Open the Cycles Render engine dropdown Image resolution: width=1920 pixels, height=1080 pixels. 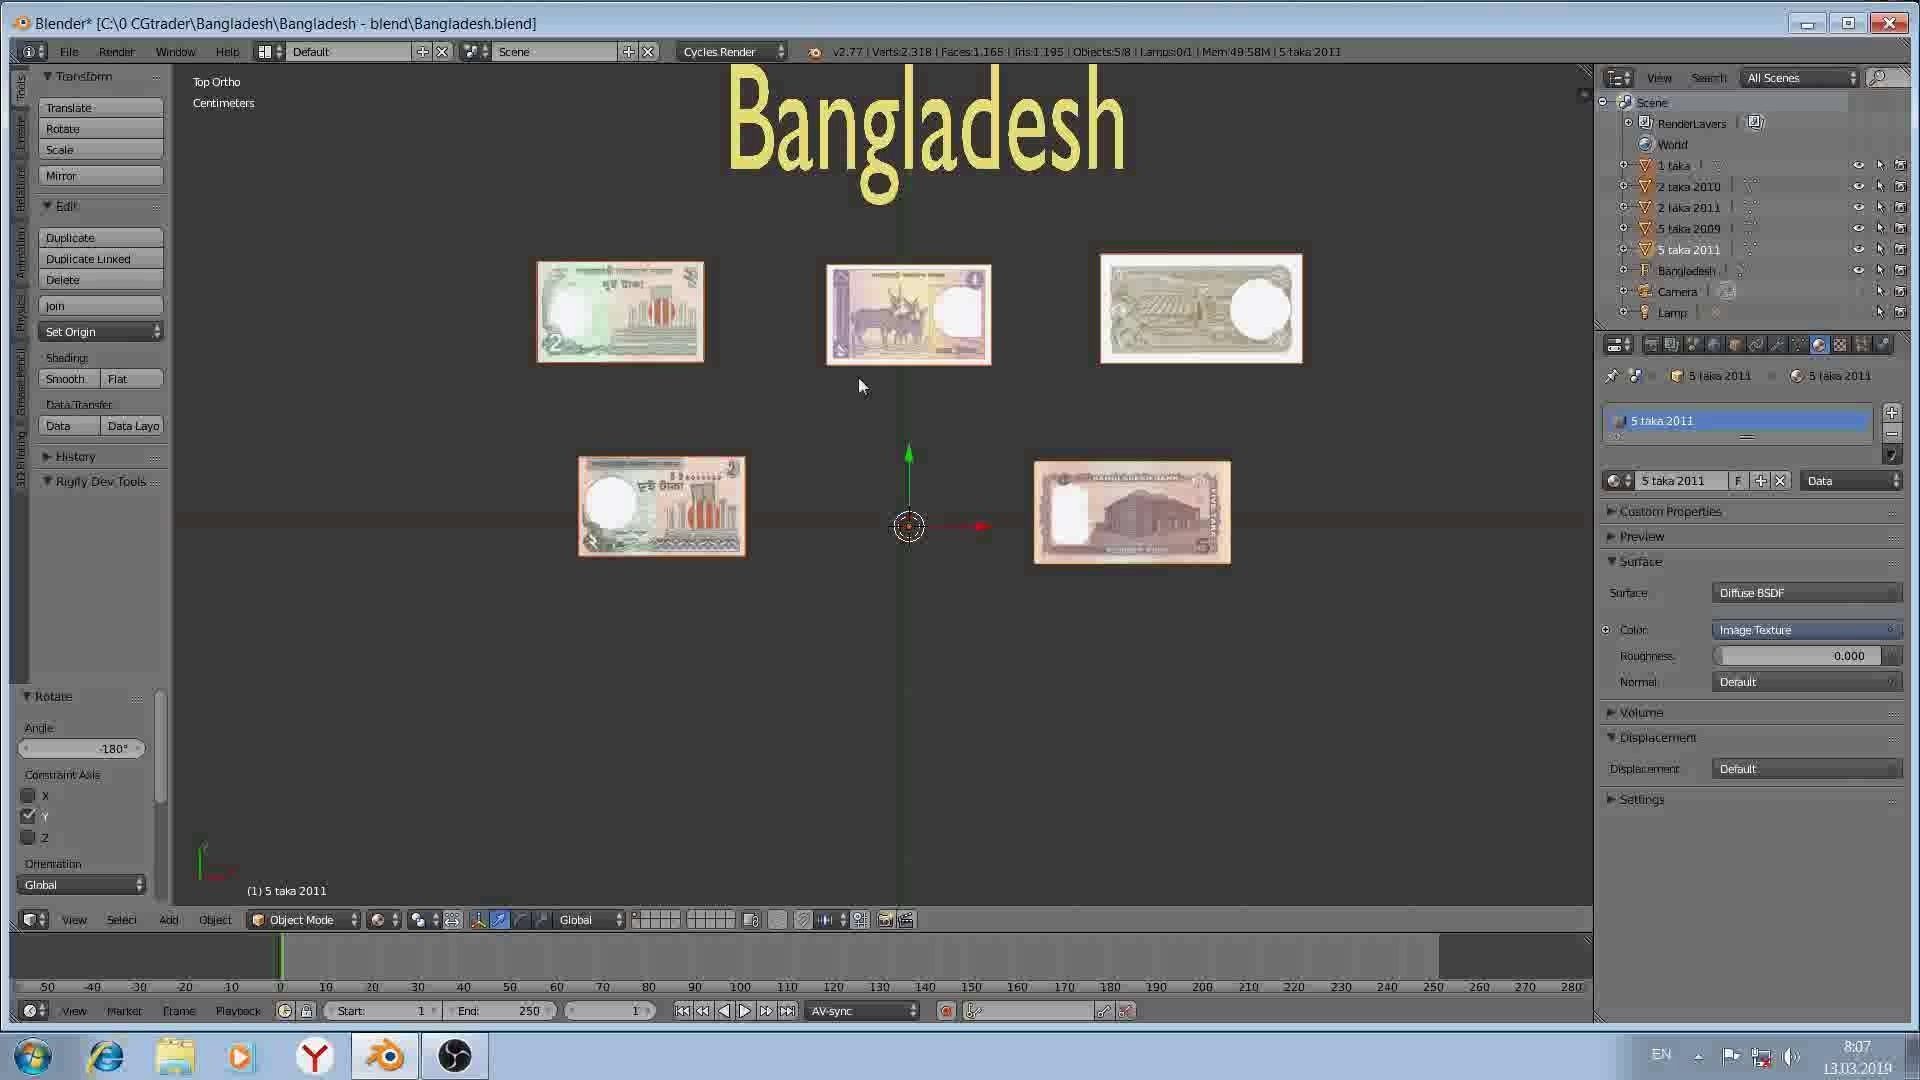coord(733,51)
